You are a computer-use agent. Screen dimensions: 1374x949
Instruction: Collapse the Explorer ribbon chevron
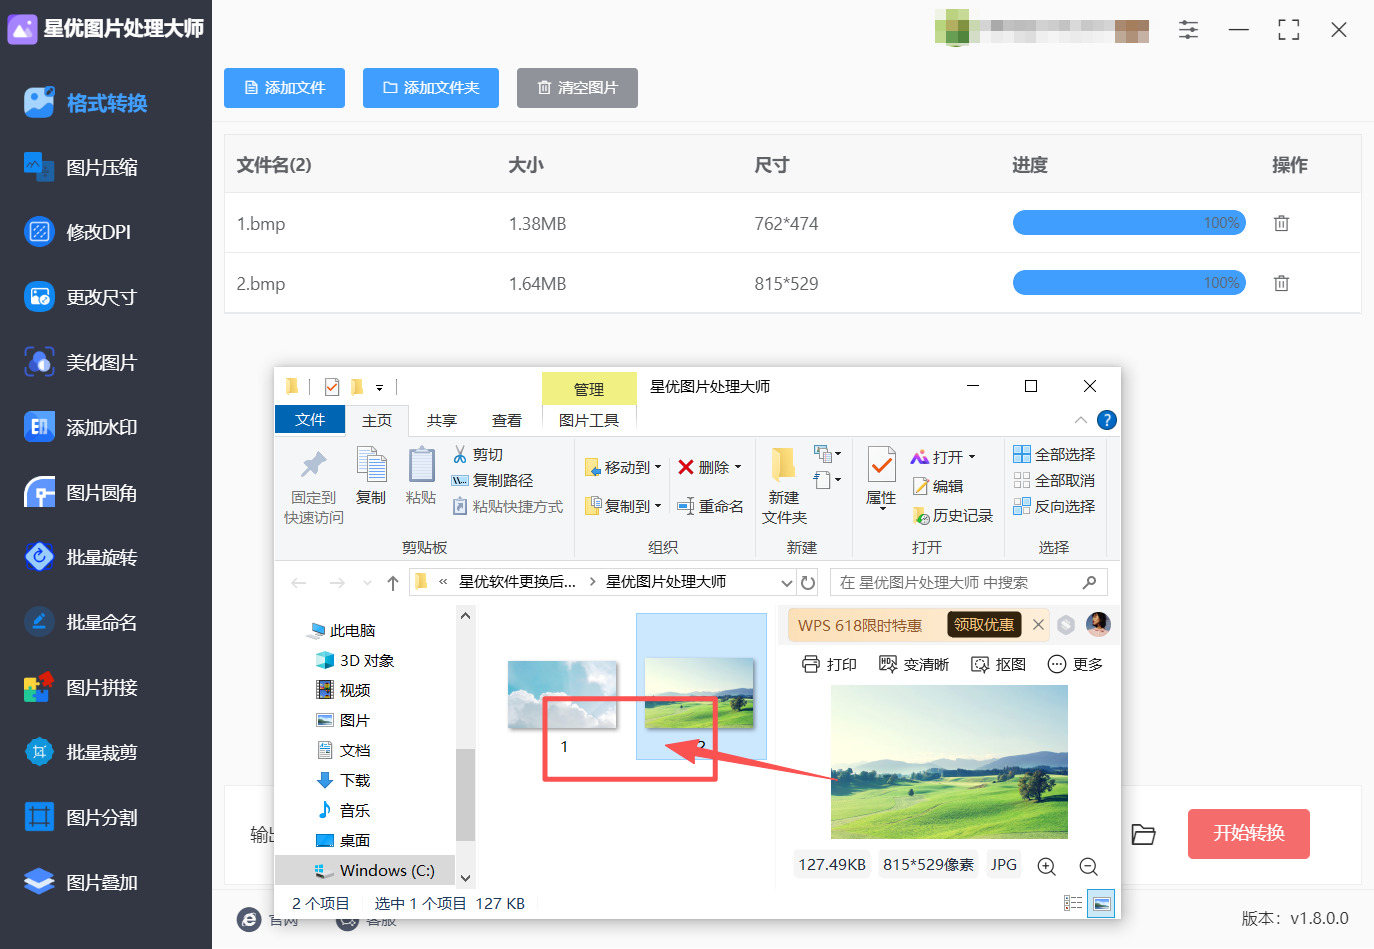1080,420
